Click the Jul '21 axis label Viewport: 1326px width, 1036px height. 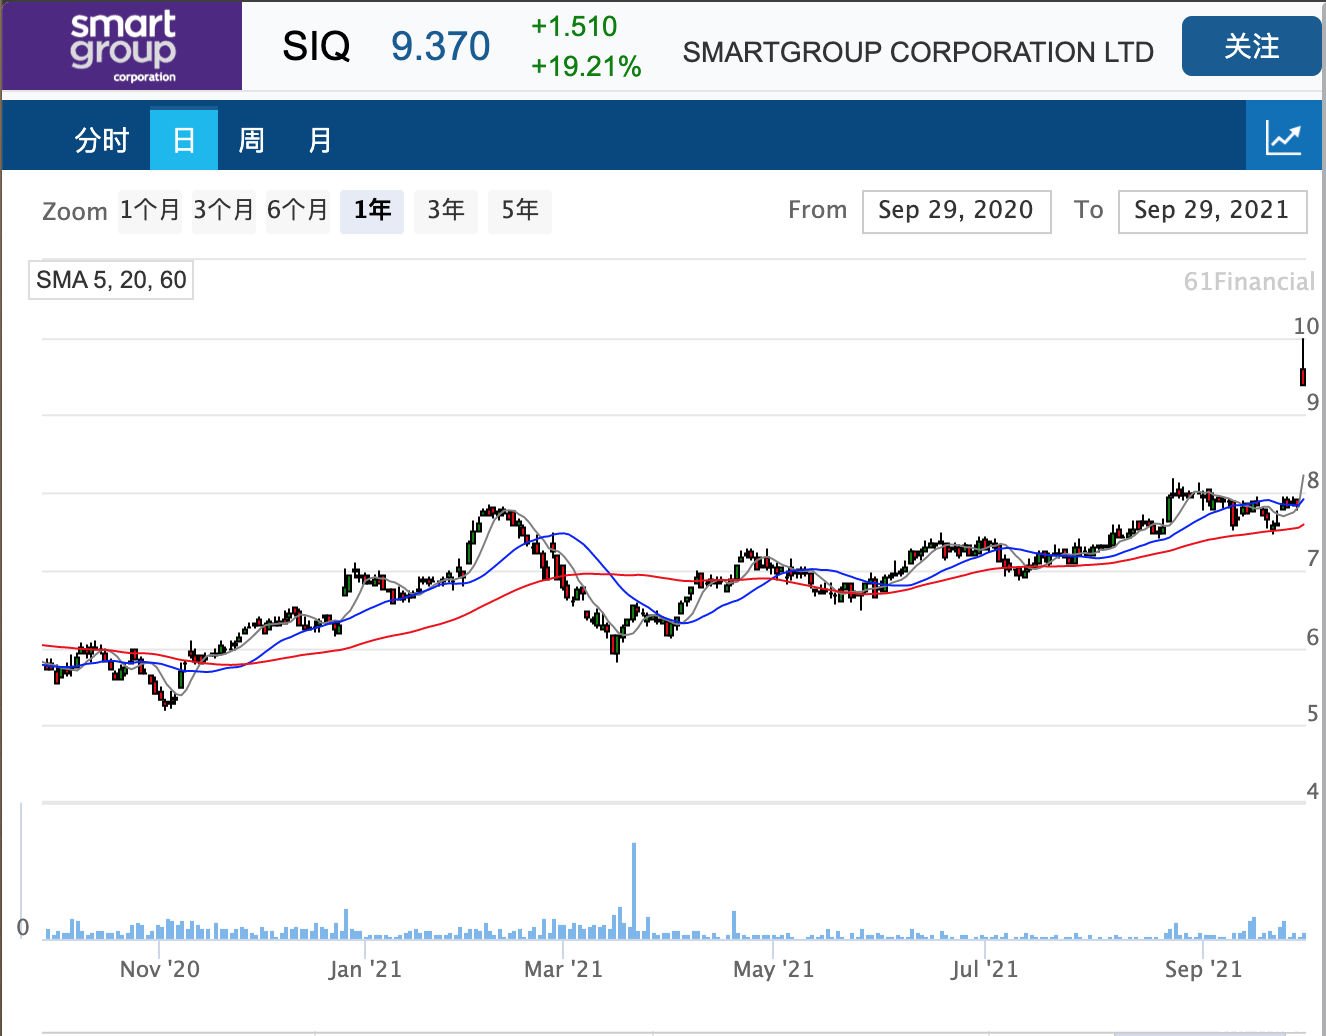pos(984,969)
